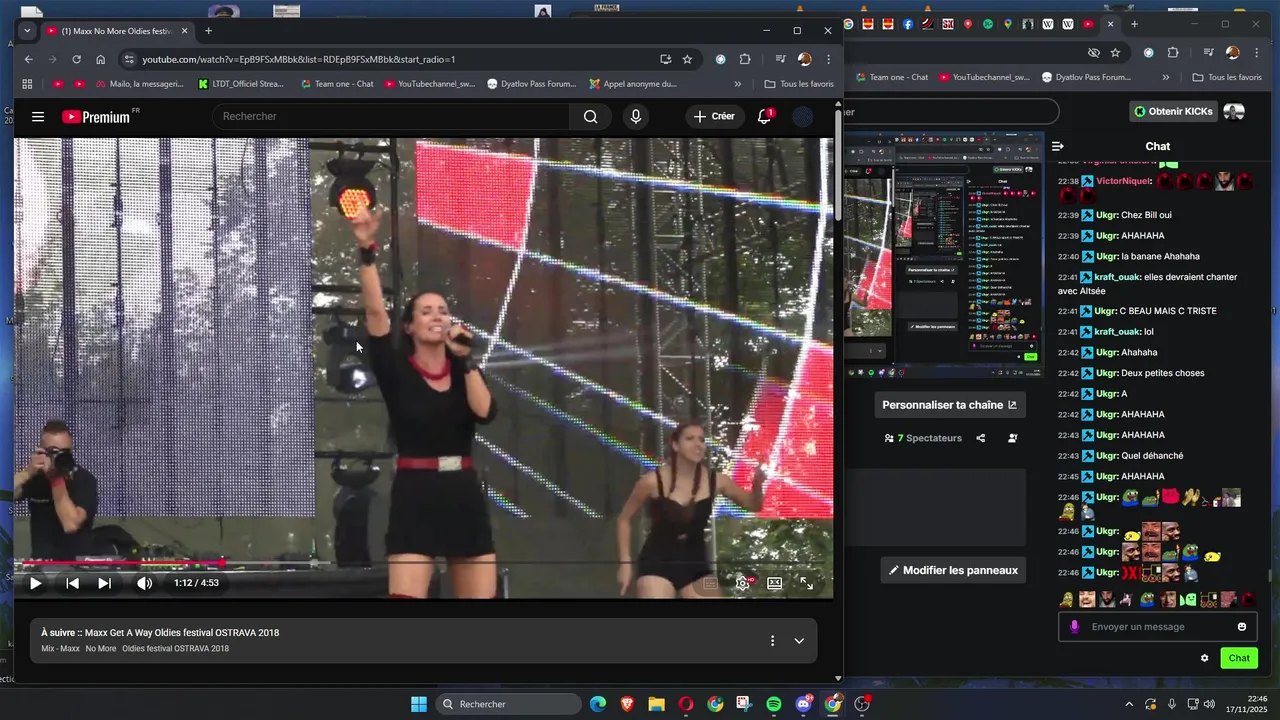The height and width of the screenshot is (720, 1280).
Task: Open Dyatlov Pass Forum bookmark, back window
Action: pyautogui.click(x=1086, y=77)
